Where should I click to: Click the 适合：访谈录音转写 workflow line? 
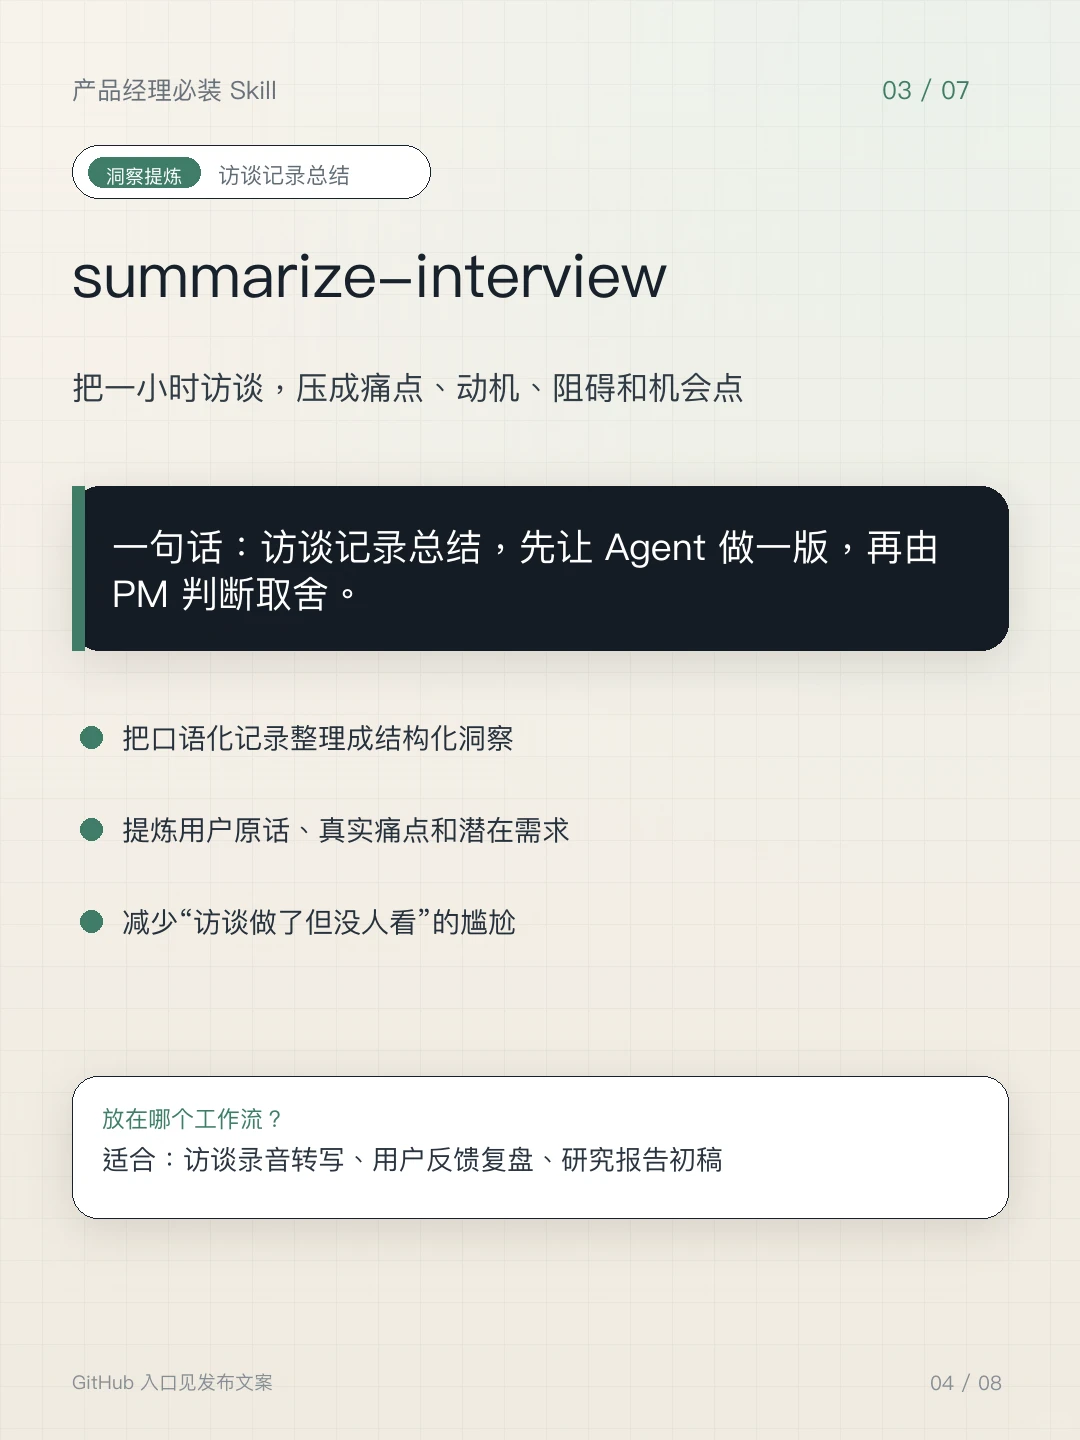click(412, 1160)
